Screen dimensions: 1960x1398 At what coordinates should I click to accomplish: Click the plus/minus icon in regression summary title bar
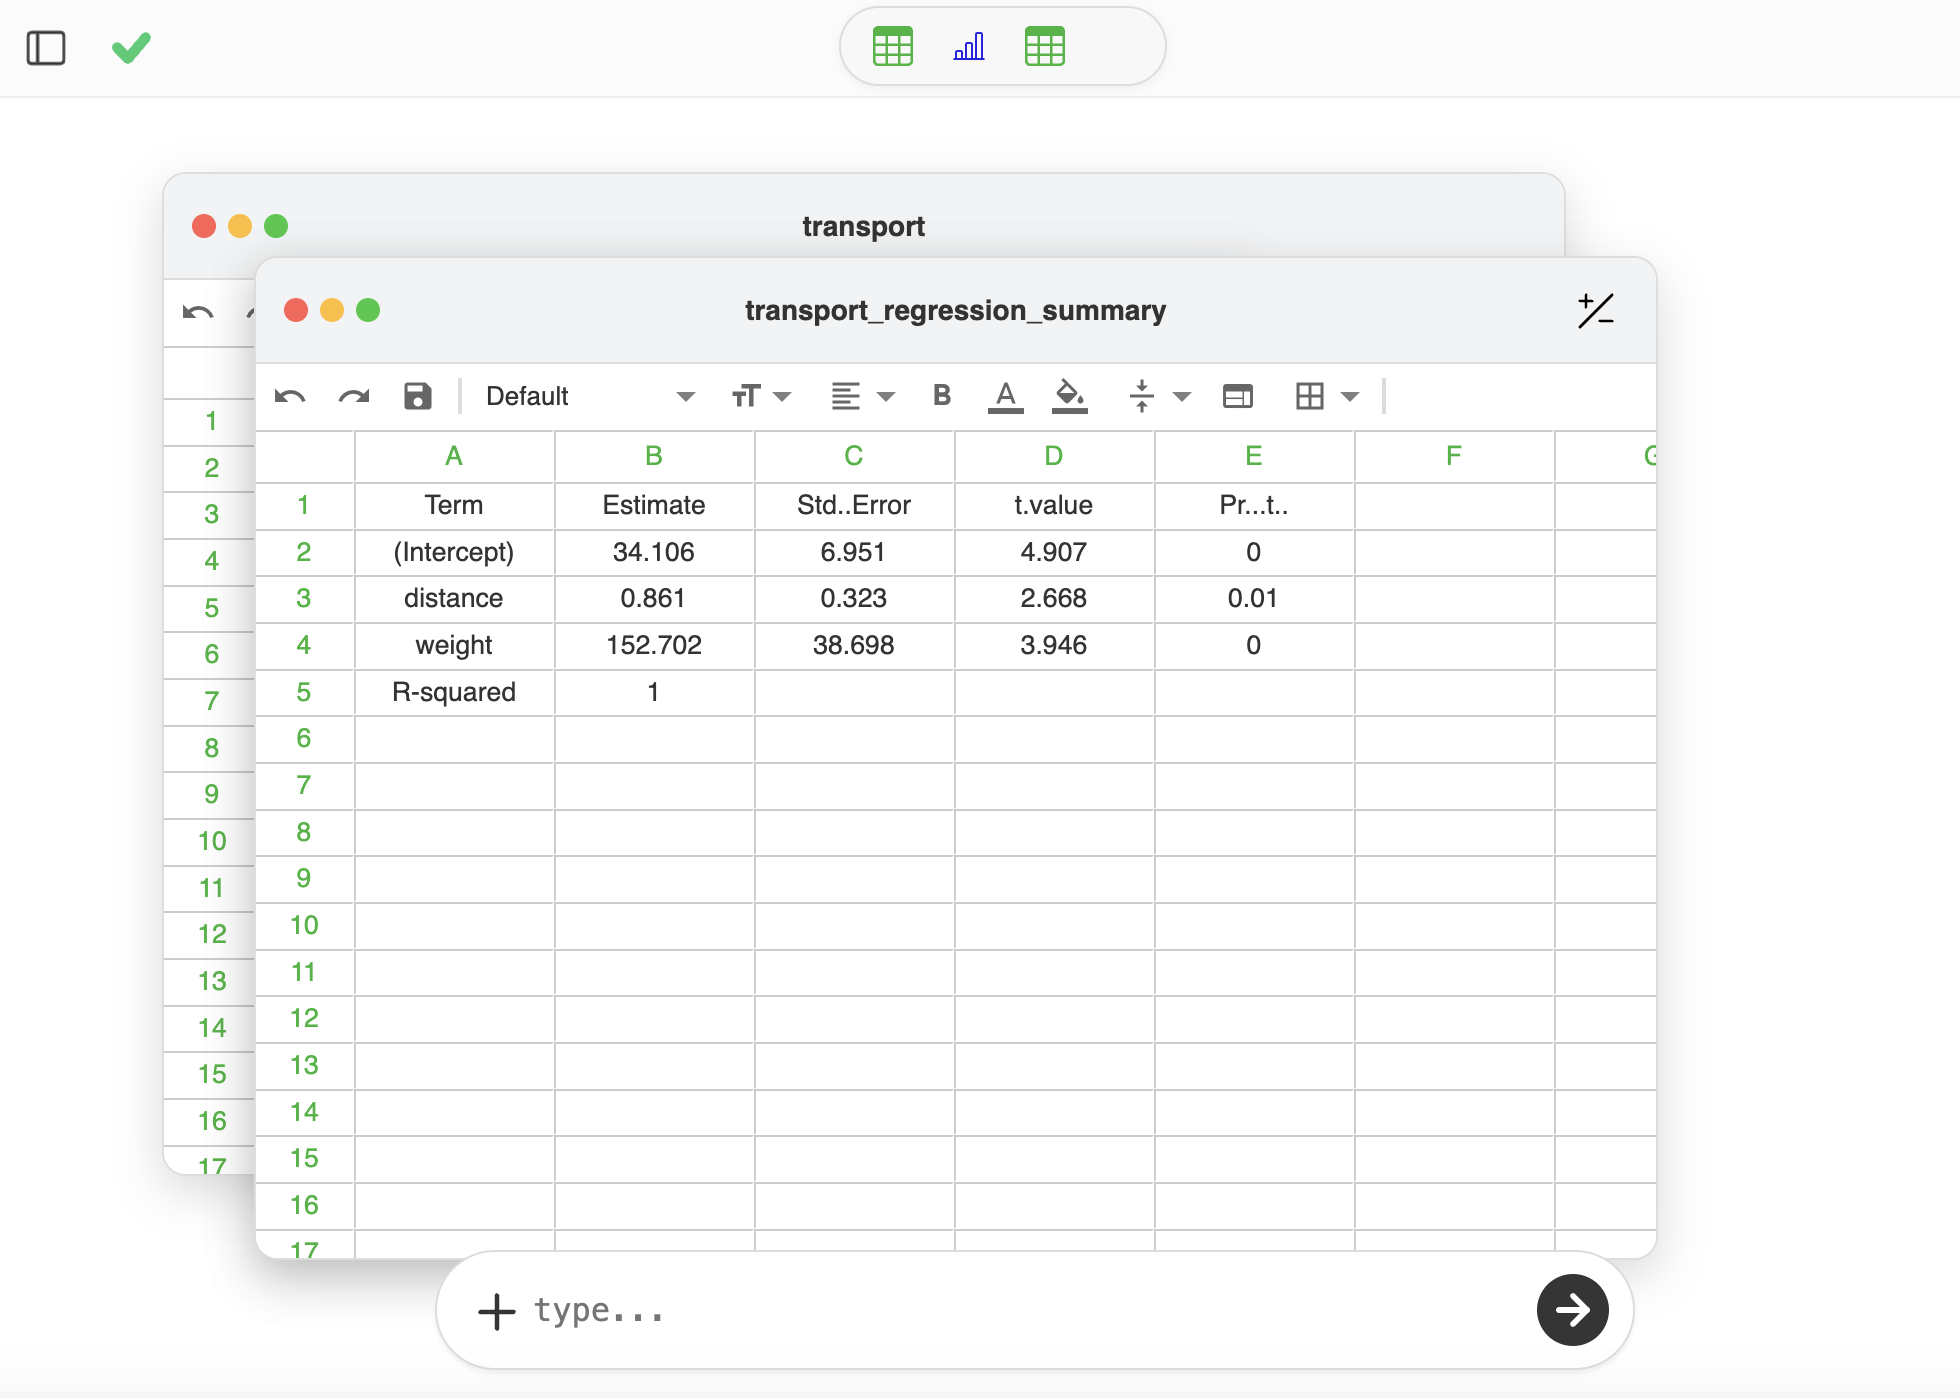tap(1596, 311)
